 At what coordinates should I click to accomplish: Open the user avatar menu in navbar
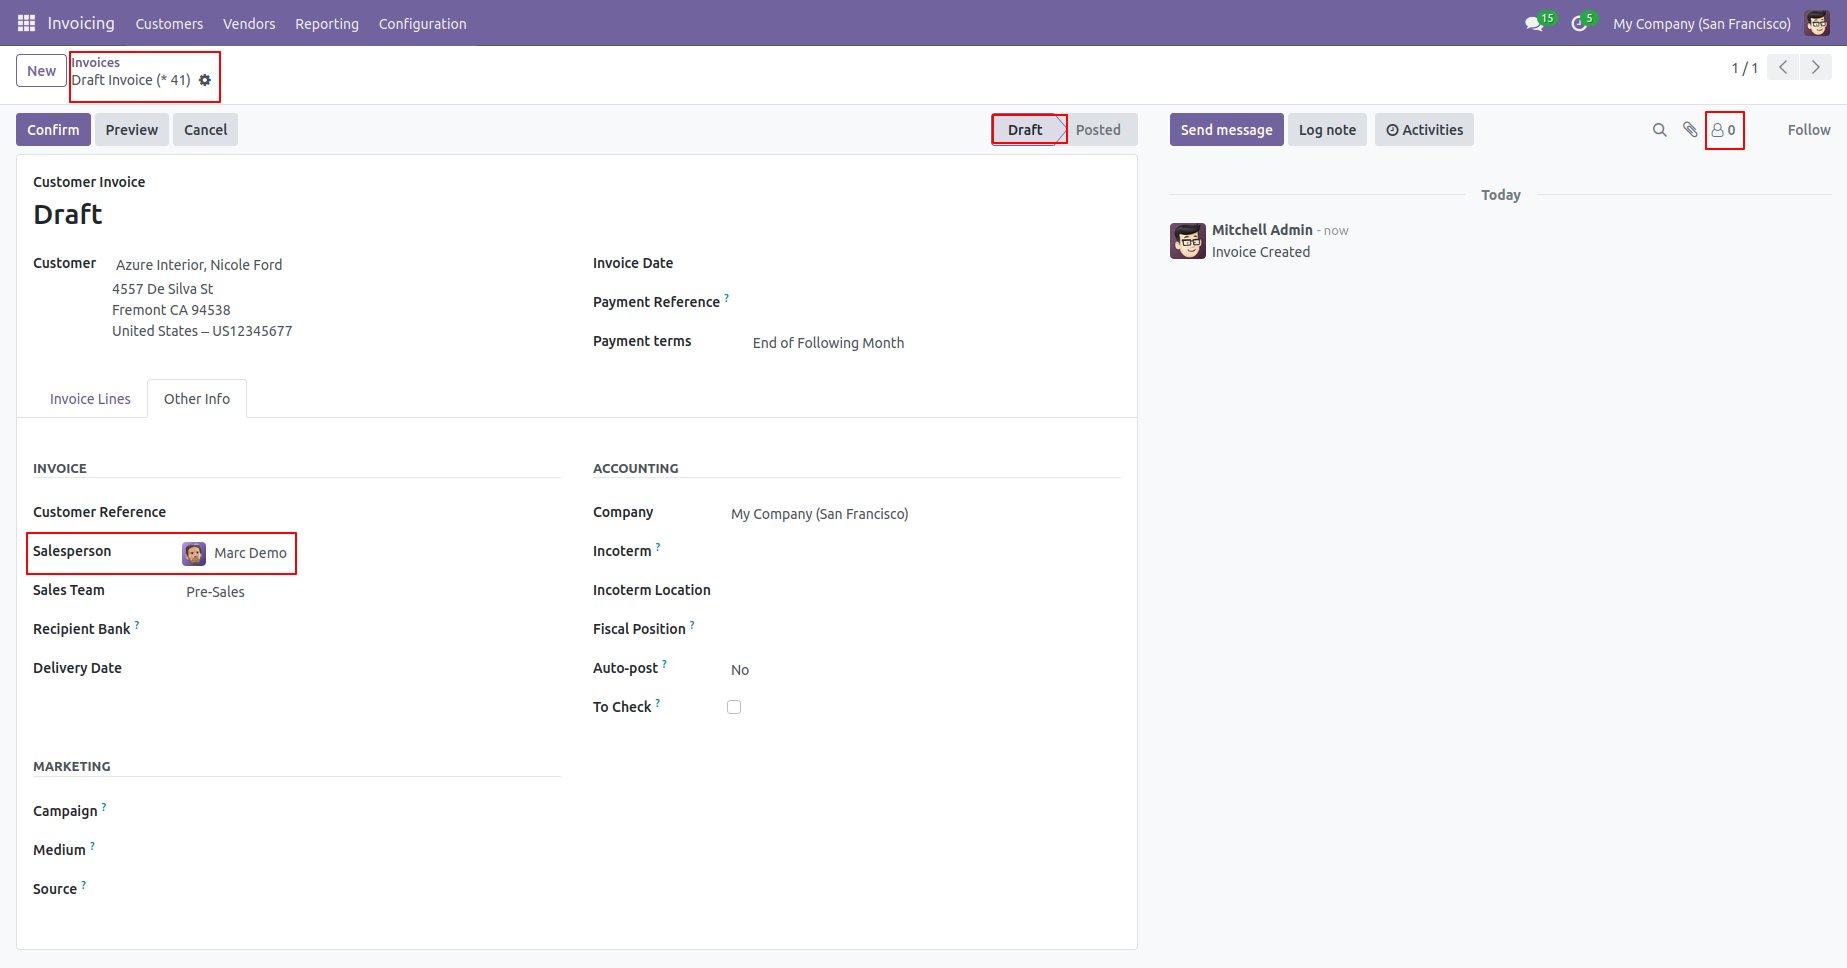point(1817,24)
